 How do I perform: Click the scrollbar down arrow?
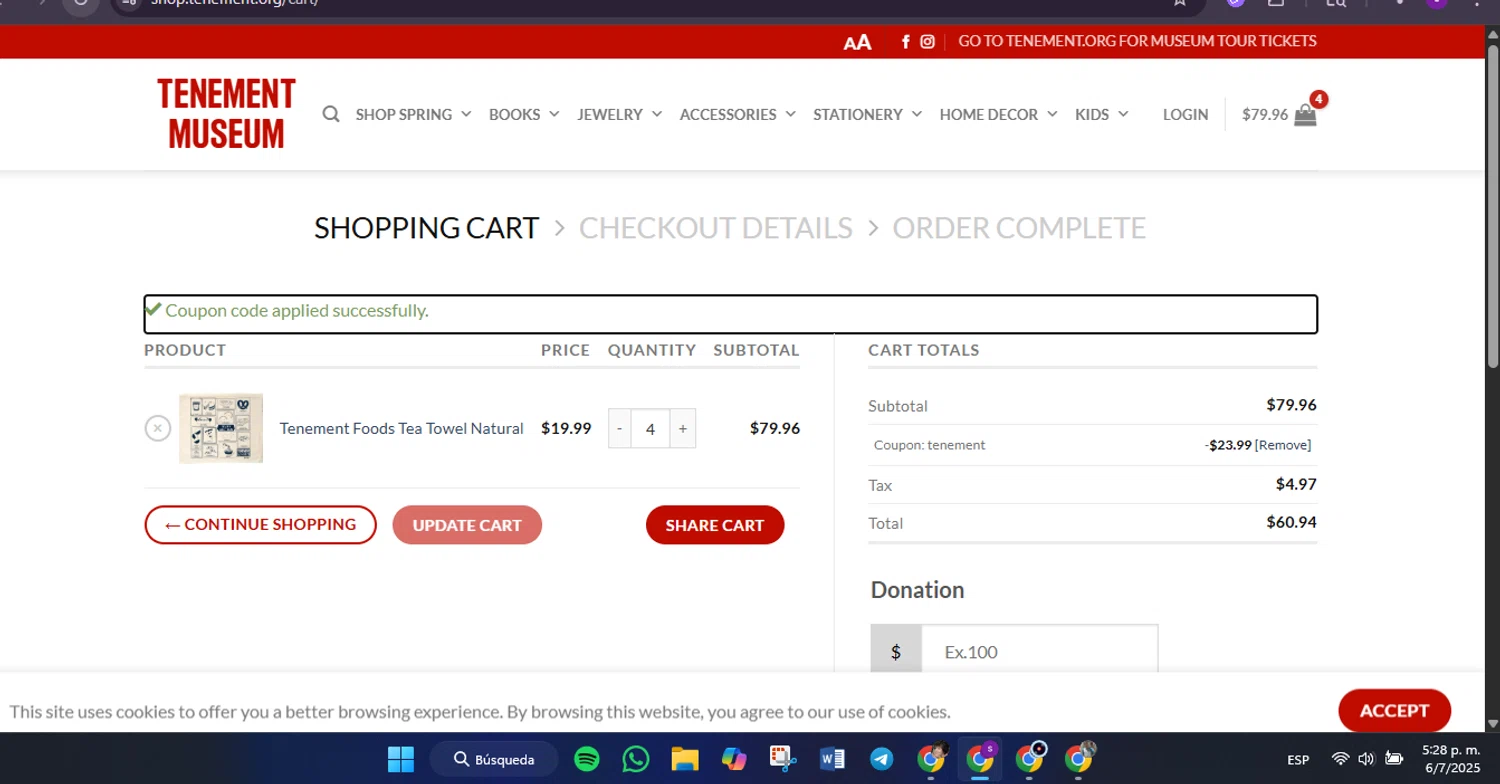click(x=1492, y=723)
